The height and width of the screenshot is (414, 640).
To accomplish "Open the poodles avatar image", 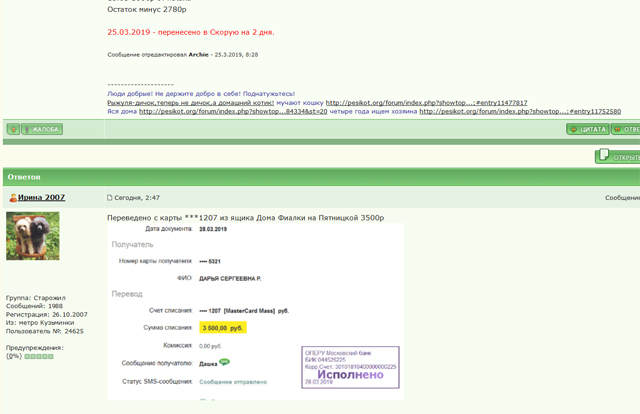I will tap(33, 236).
